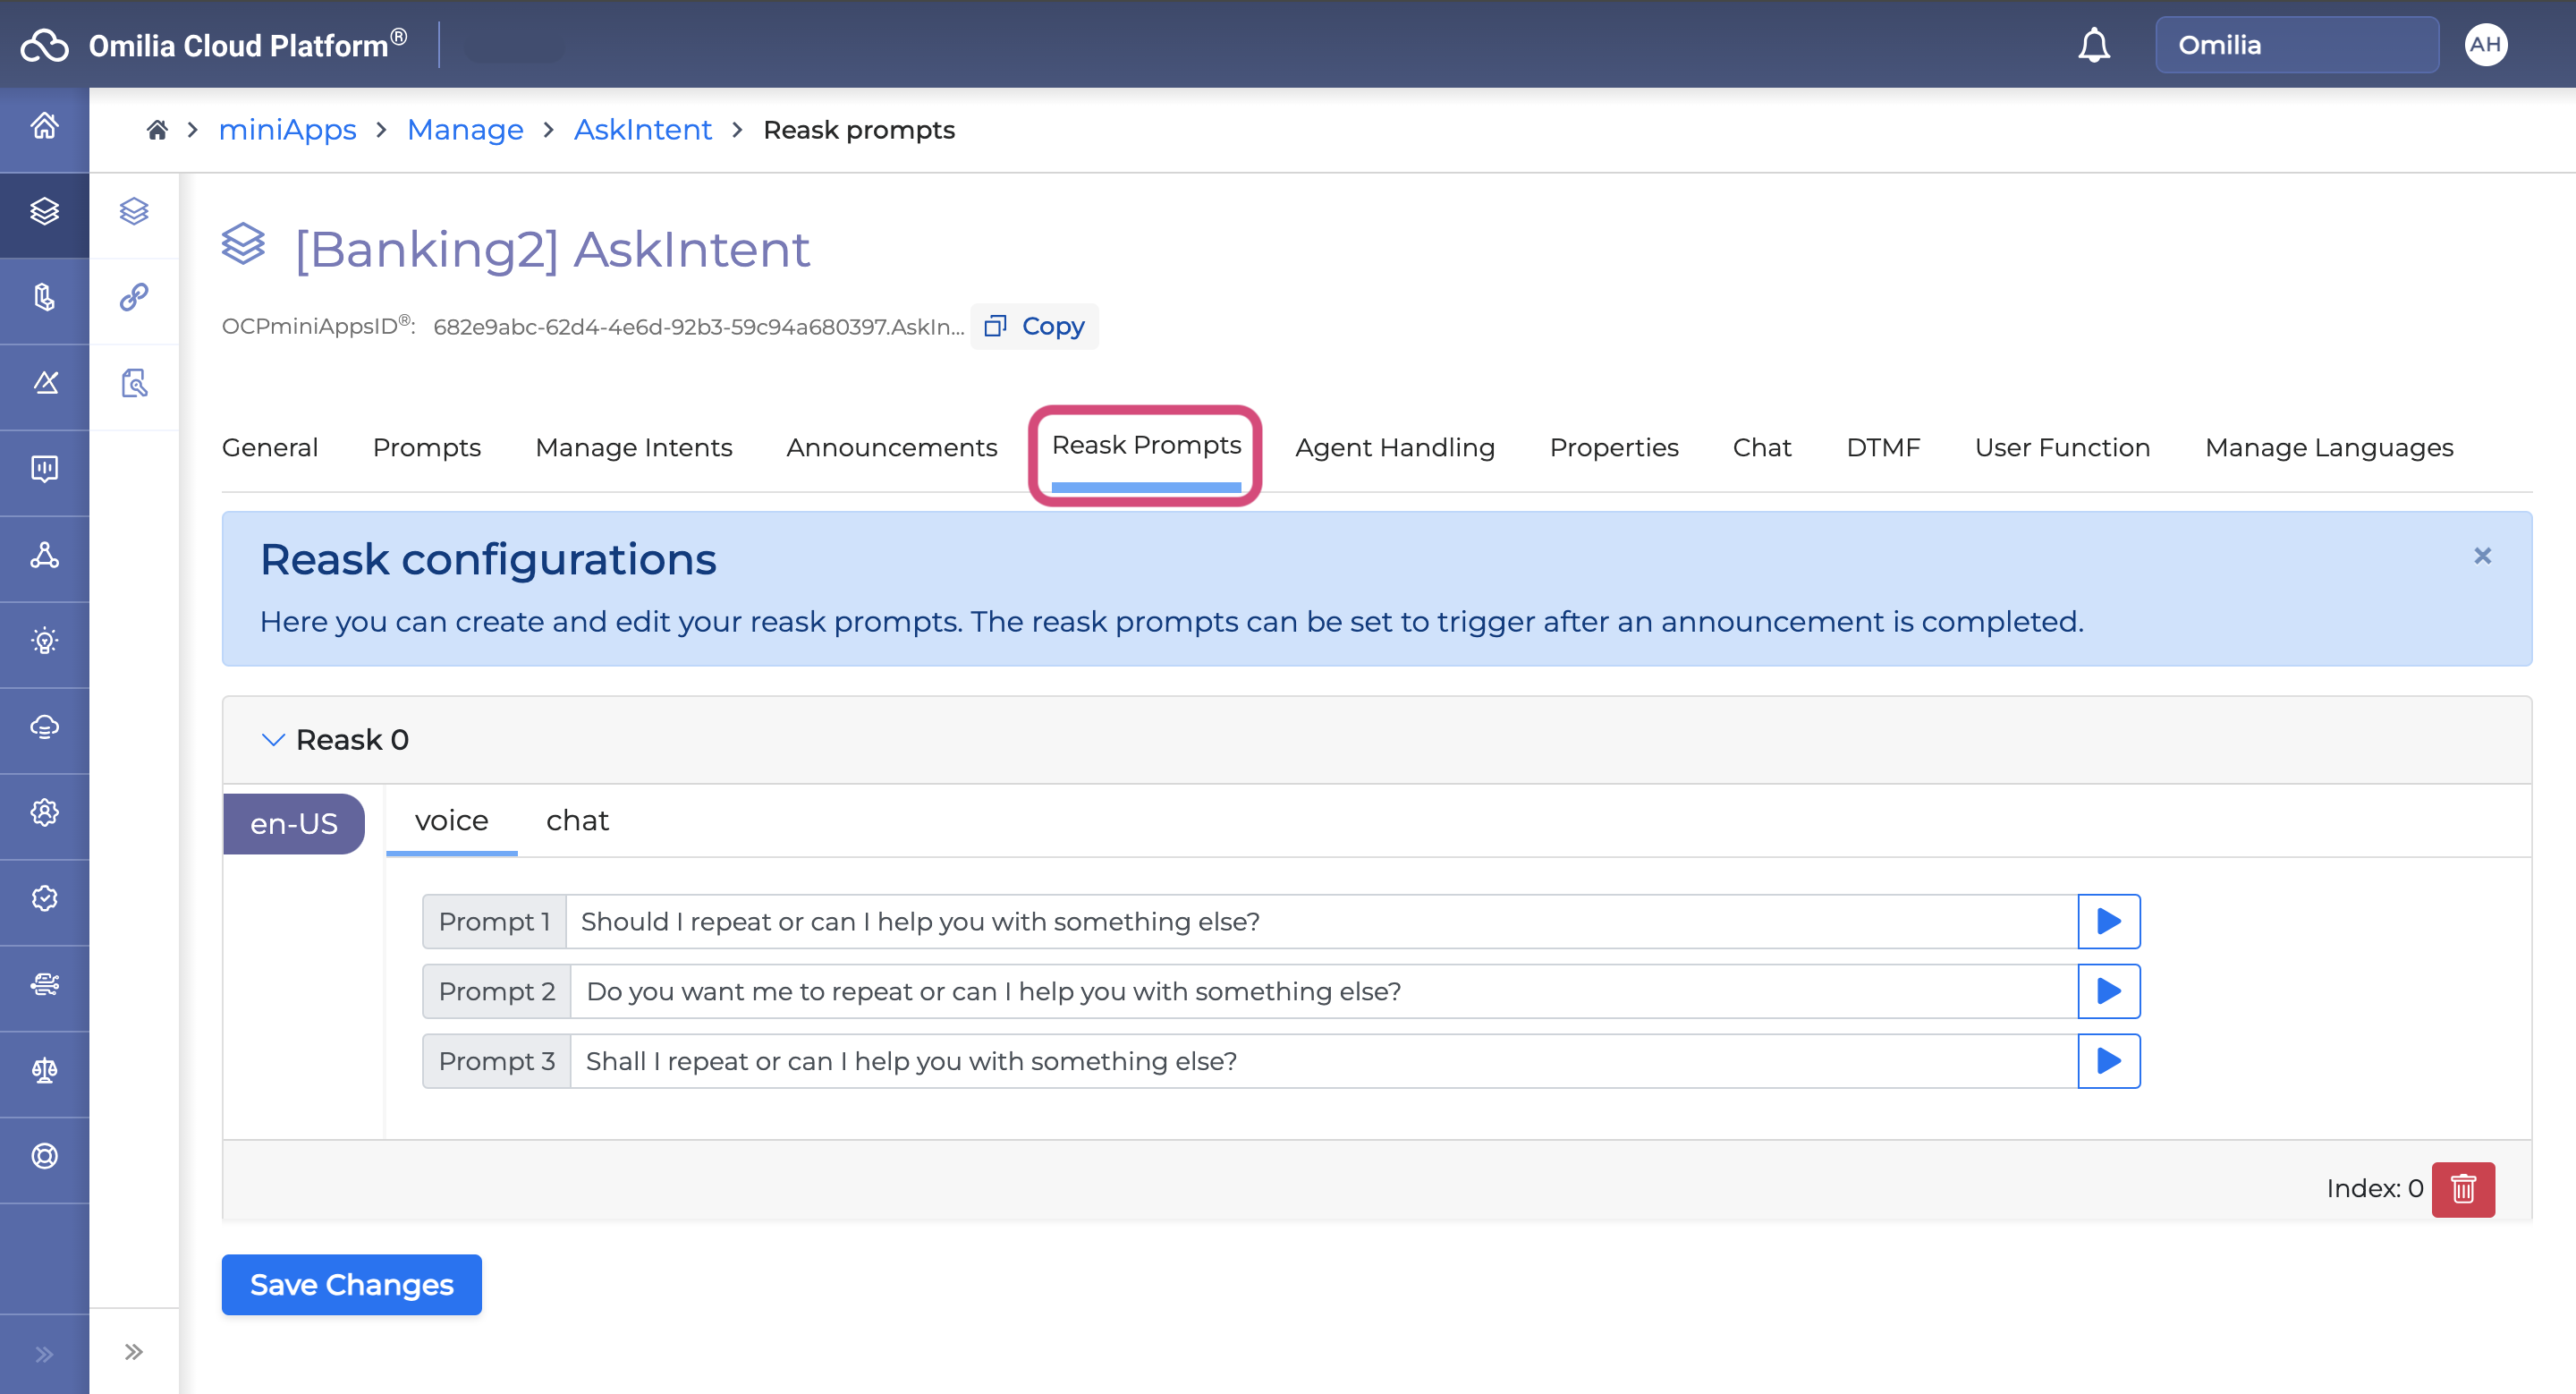The height and width of the screenshot is (1394, 2576).
Task: Click the Save Changes button
Action: click(x=351, y=1284)
